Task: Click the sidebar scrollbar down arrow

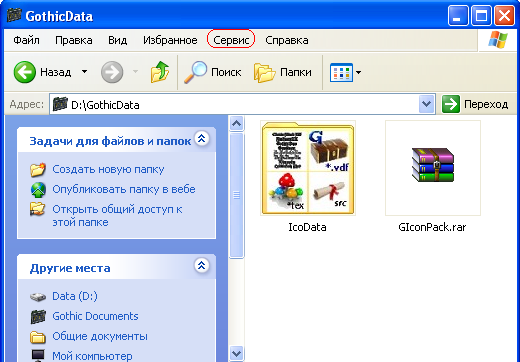Action: [236, 353]
